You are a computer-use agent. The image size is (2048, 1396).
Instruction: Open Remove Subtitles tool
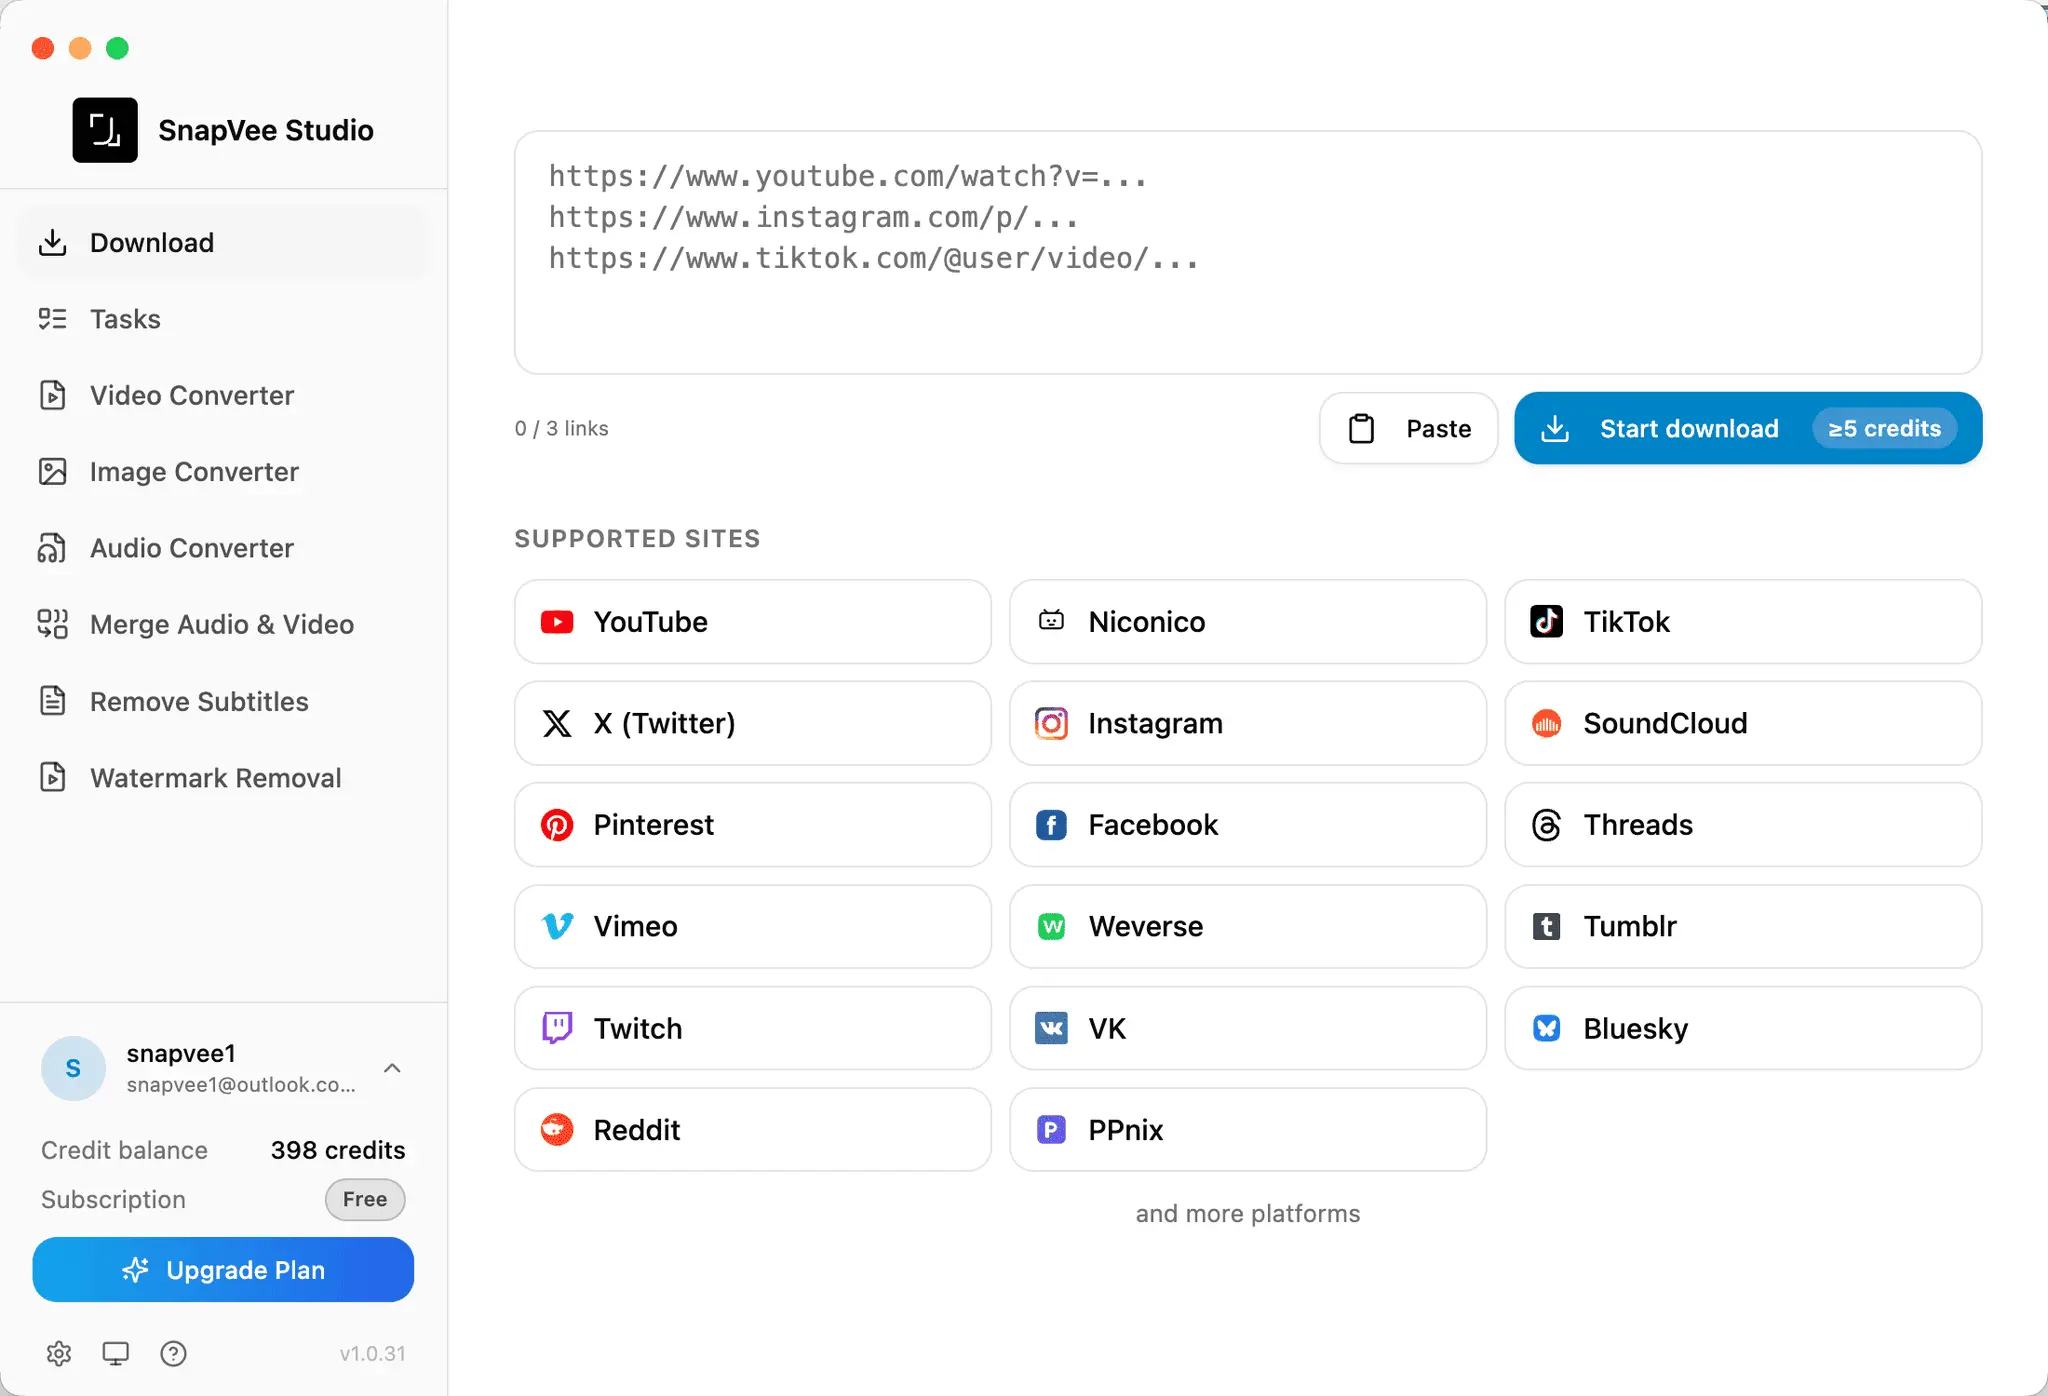coord(223,701)
